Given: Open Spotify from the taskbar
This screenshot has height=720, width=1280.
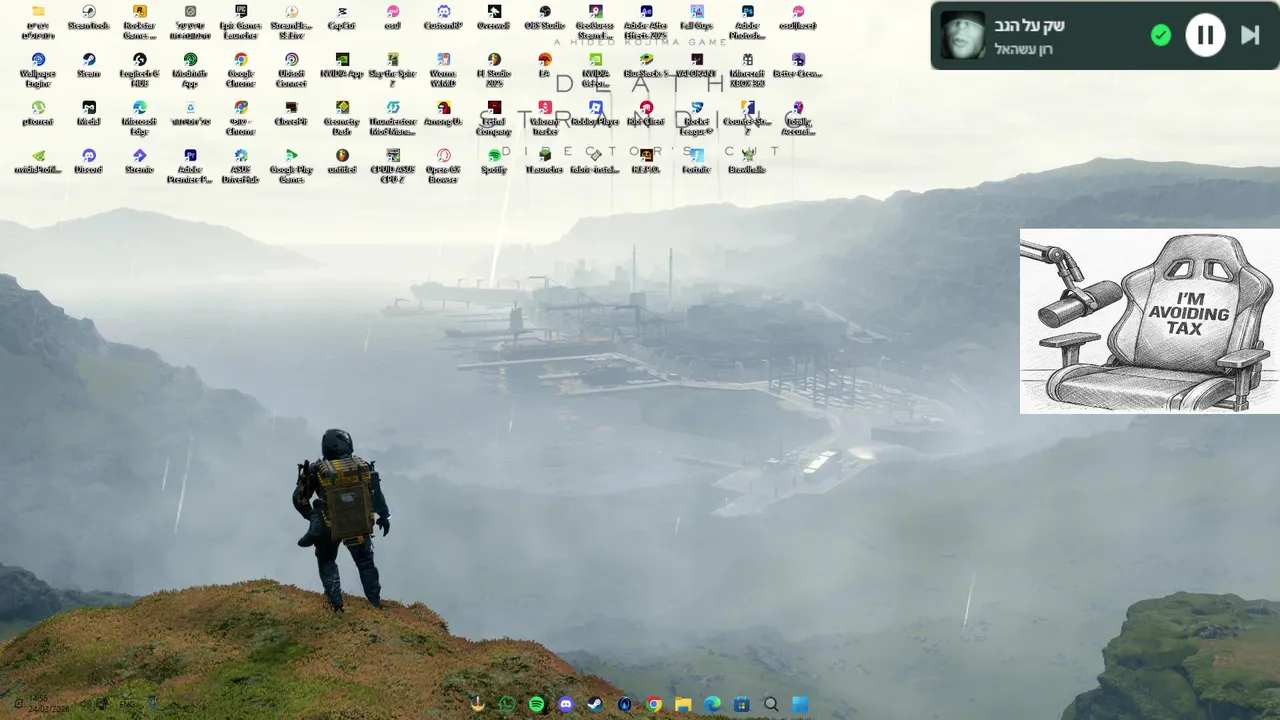Looking at the screenshot, I should click(x=537, y=704).
